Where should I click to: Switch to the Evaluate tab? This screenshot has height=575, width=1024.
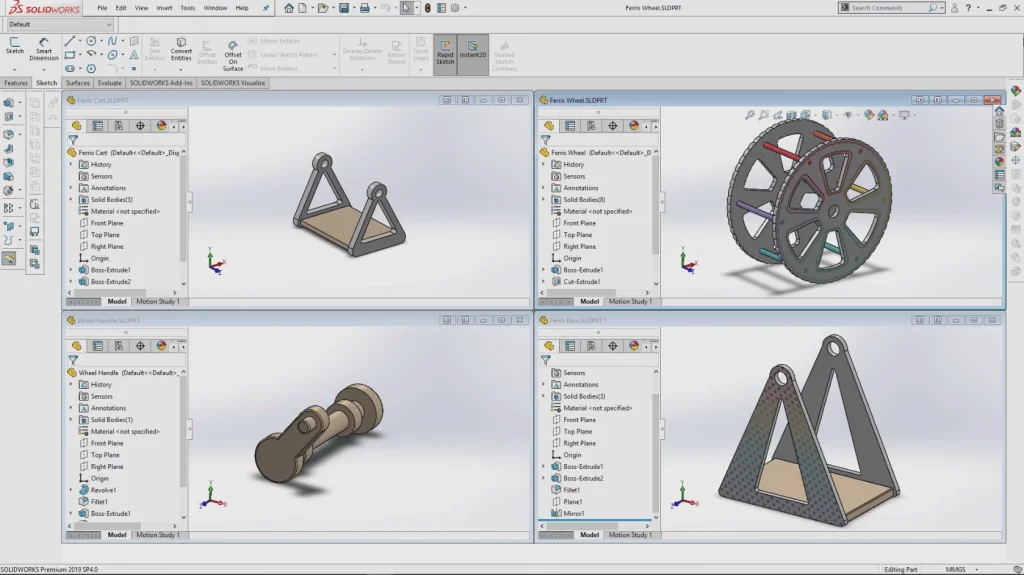[x=110, y=83]
